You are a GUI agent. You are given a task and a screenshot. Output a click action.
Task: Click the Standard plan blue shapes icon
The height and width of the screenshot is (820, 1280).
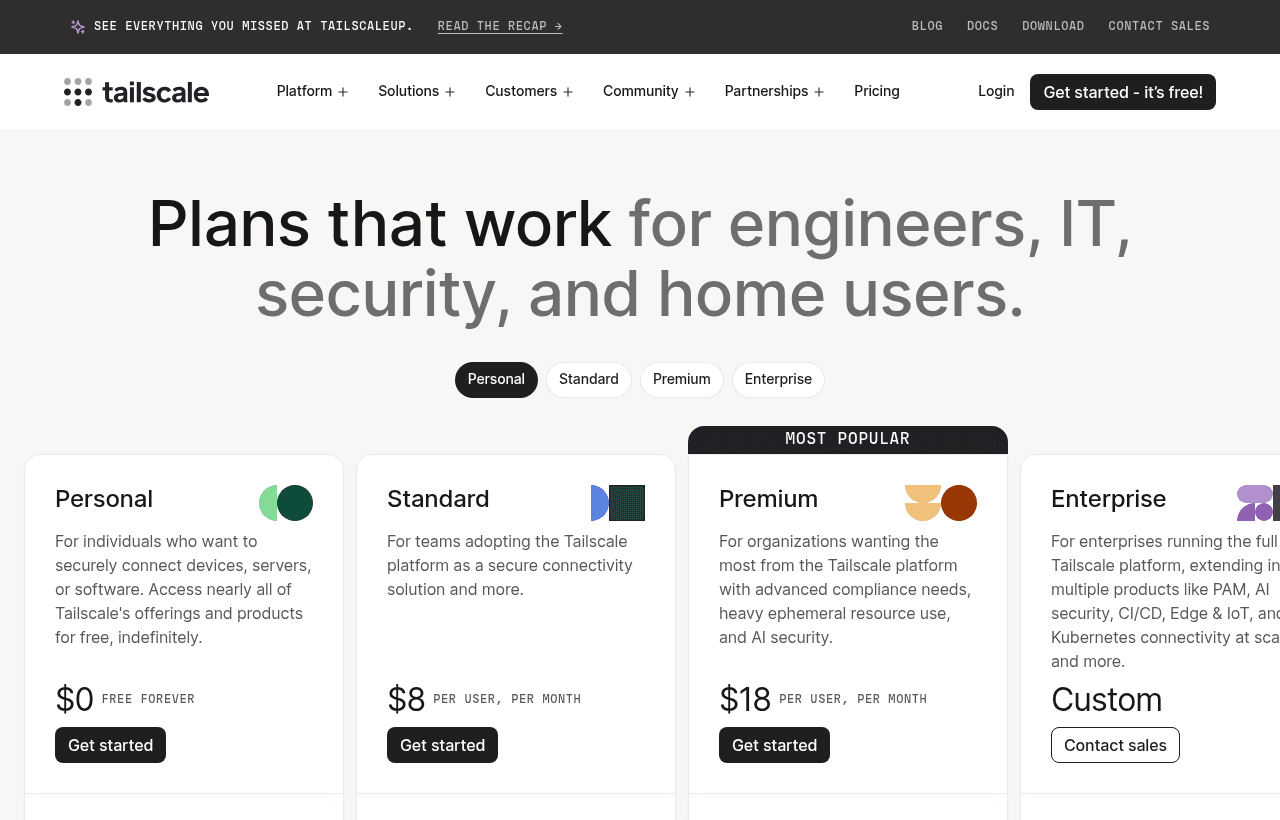pos(618,503)
